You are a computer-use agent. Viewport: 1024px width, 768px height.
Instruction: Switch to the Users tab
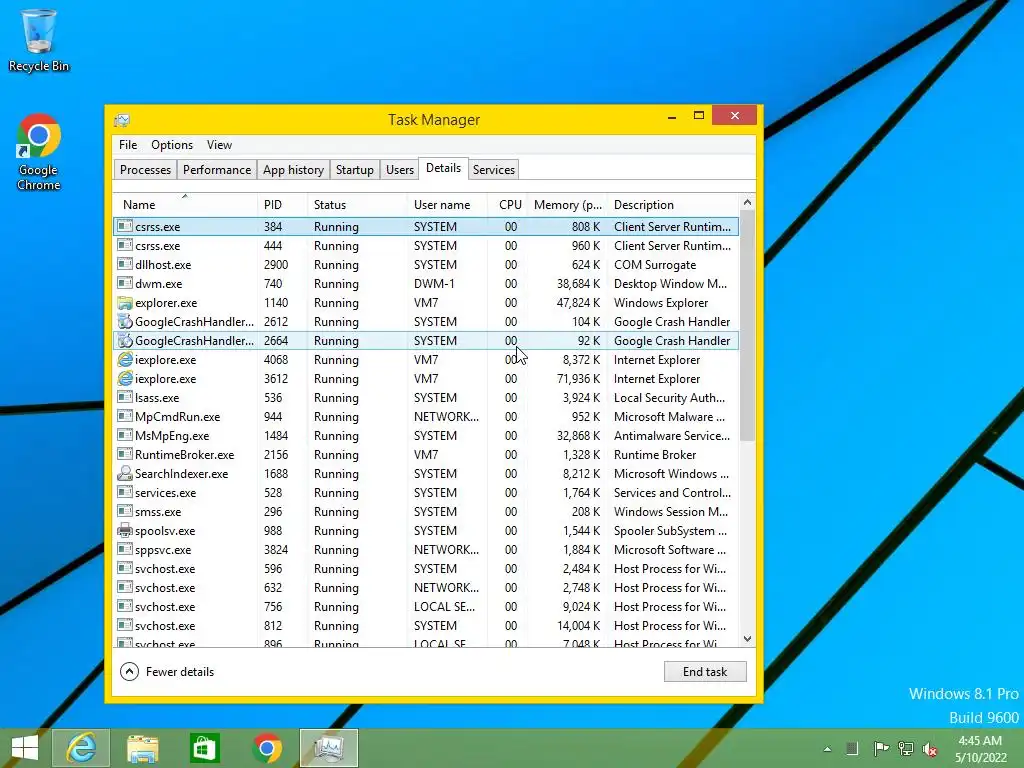[x=400, y=170]
